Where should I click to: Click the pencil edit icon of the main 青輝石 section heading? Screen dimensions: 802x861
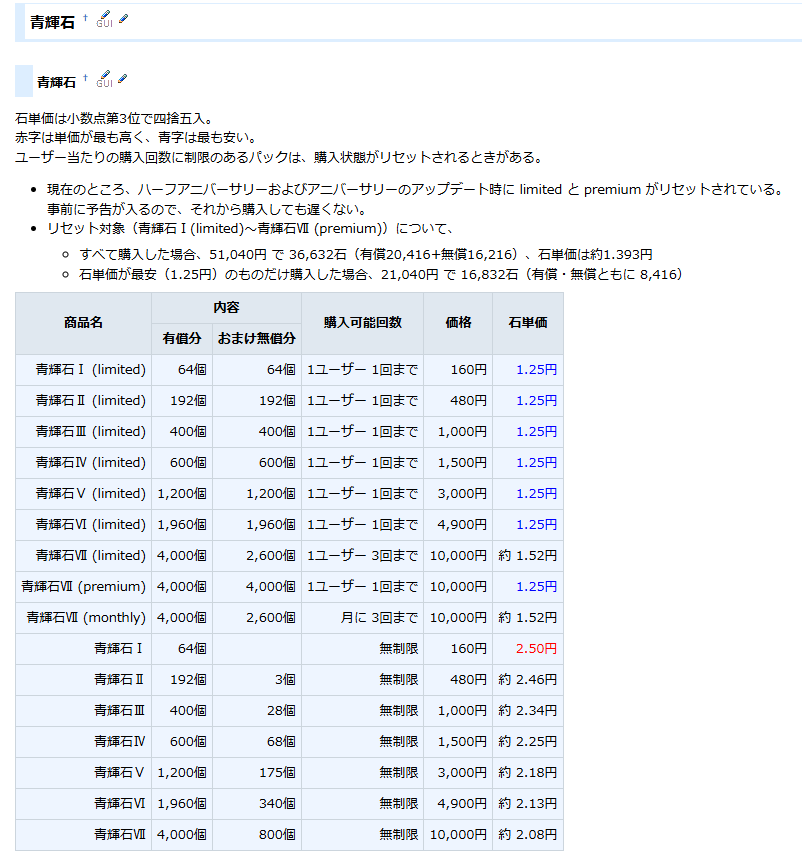pyautogui.click(x=124, y=19)
